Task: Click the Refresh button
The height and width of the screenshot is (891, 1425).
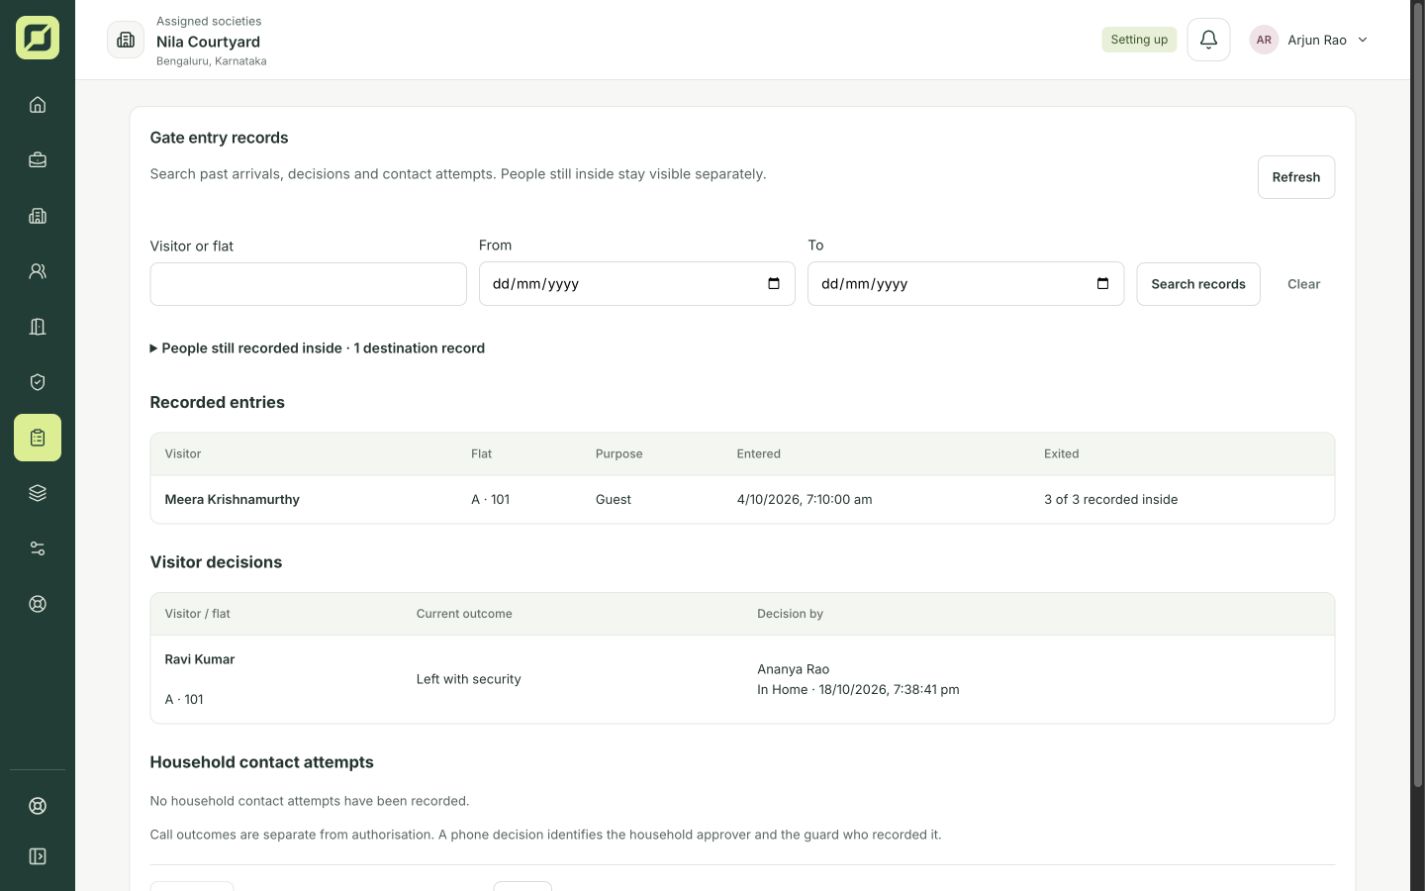Action: (1296, 177)
